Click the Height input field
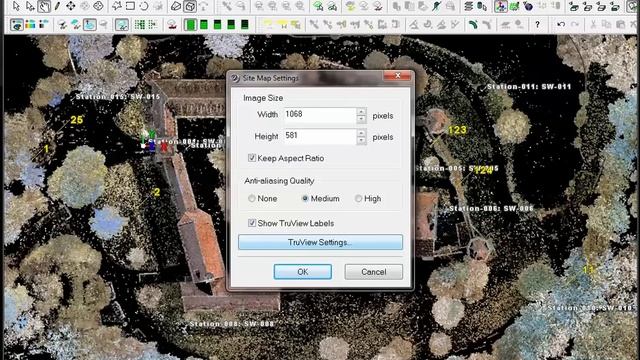Viewport: 640px width, 360px height. coord(320,136)
